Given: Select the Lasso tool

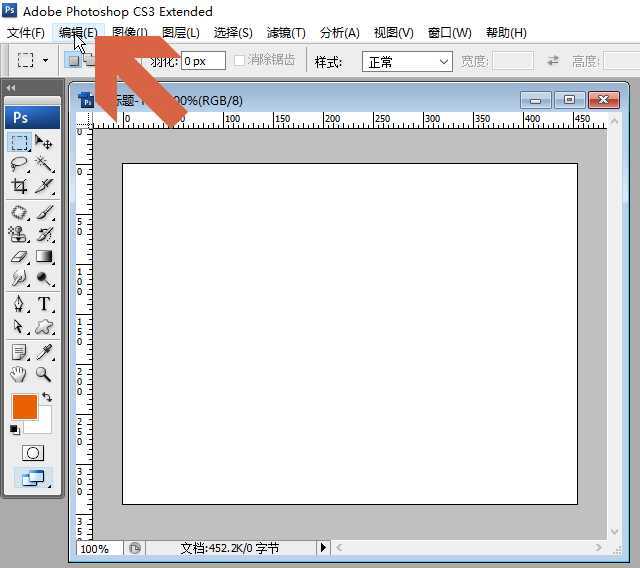Looking at the screenshot, I should click(20, 164).
